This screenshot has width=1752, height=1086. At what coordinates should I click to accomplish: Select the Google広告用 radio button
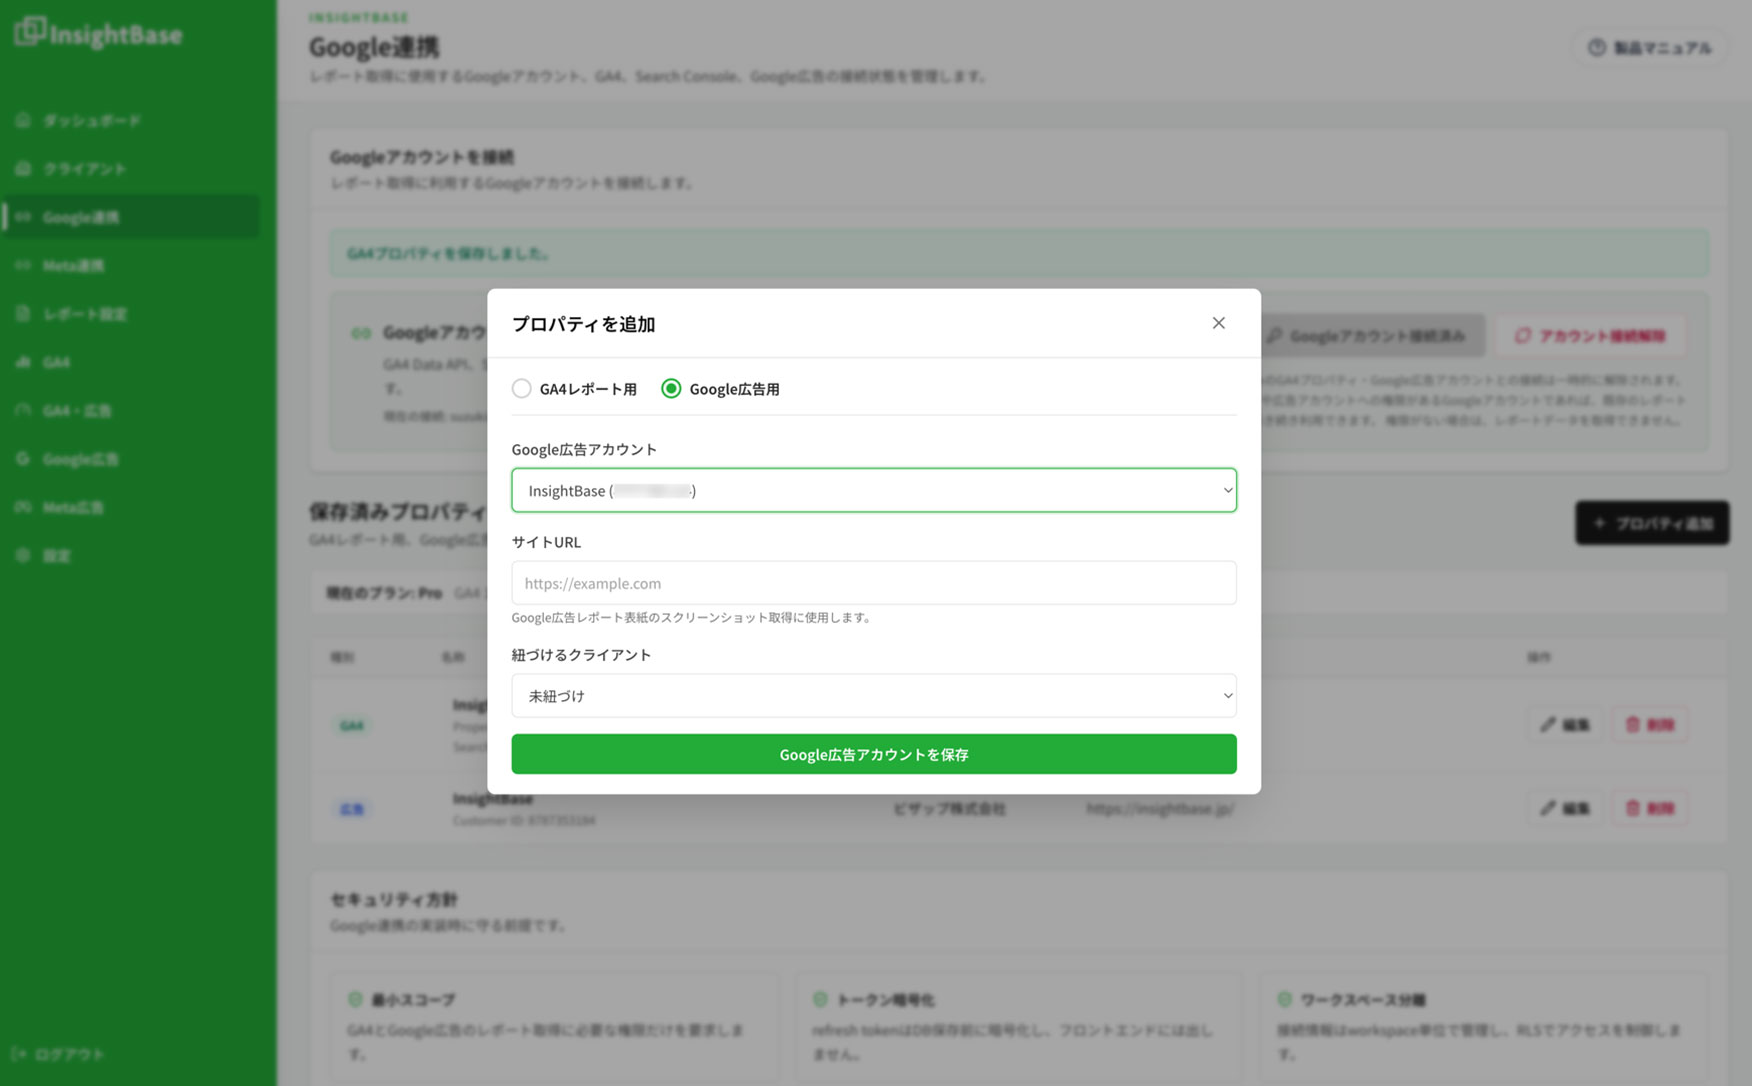(x=671, y=389)
